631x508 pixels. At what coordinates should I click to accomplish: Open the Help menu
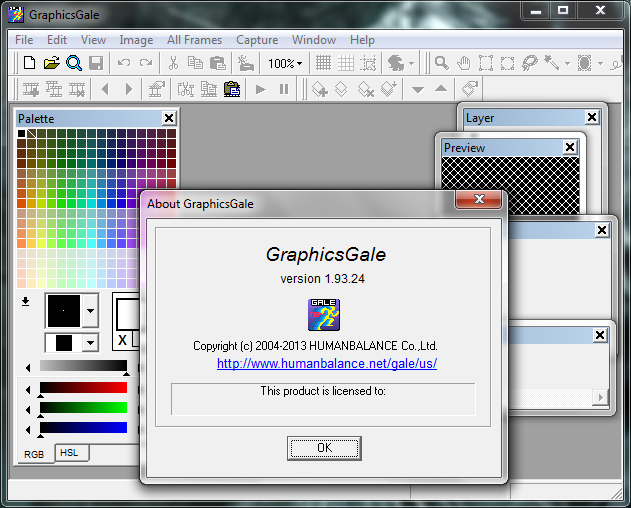click(x=362, y=40)
